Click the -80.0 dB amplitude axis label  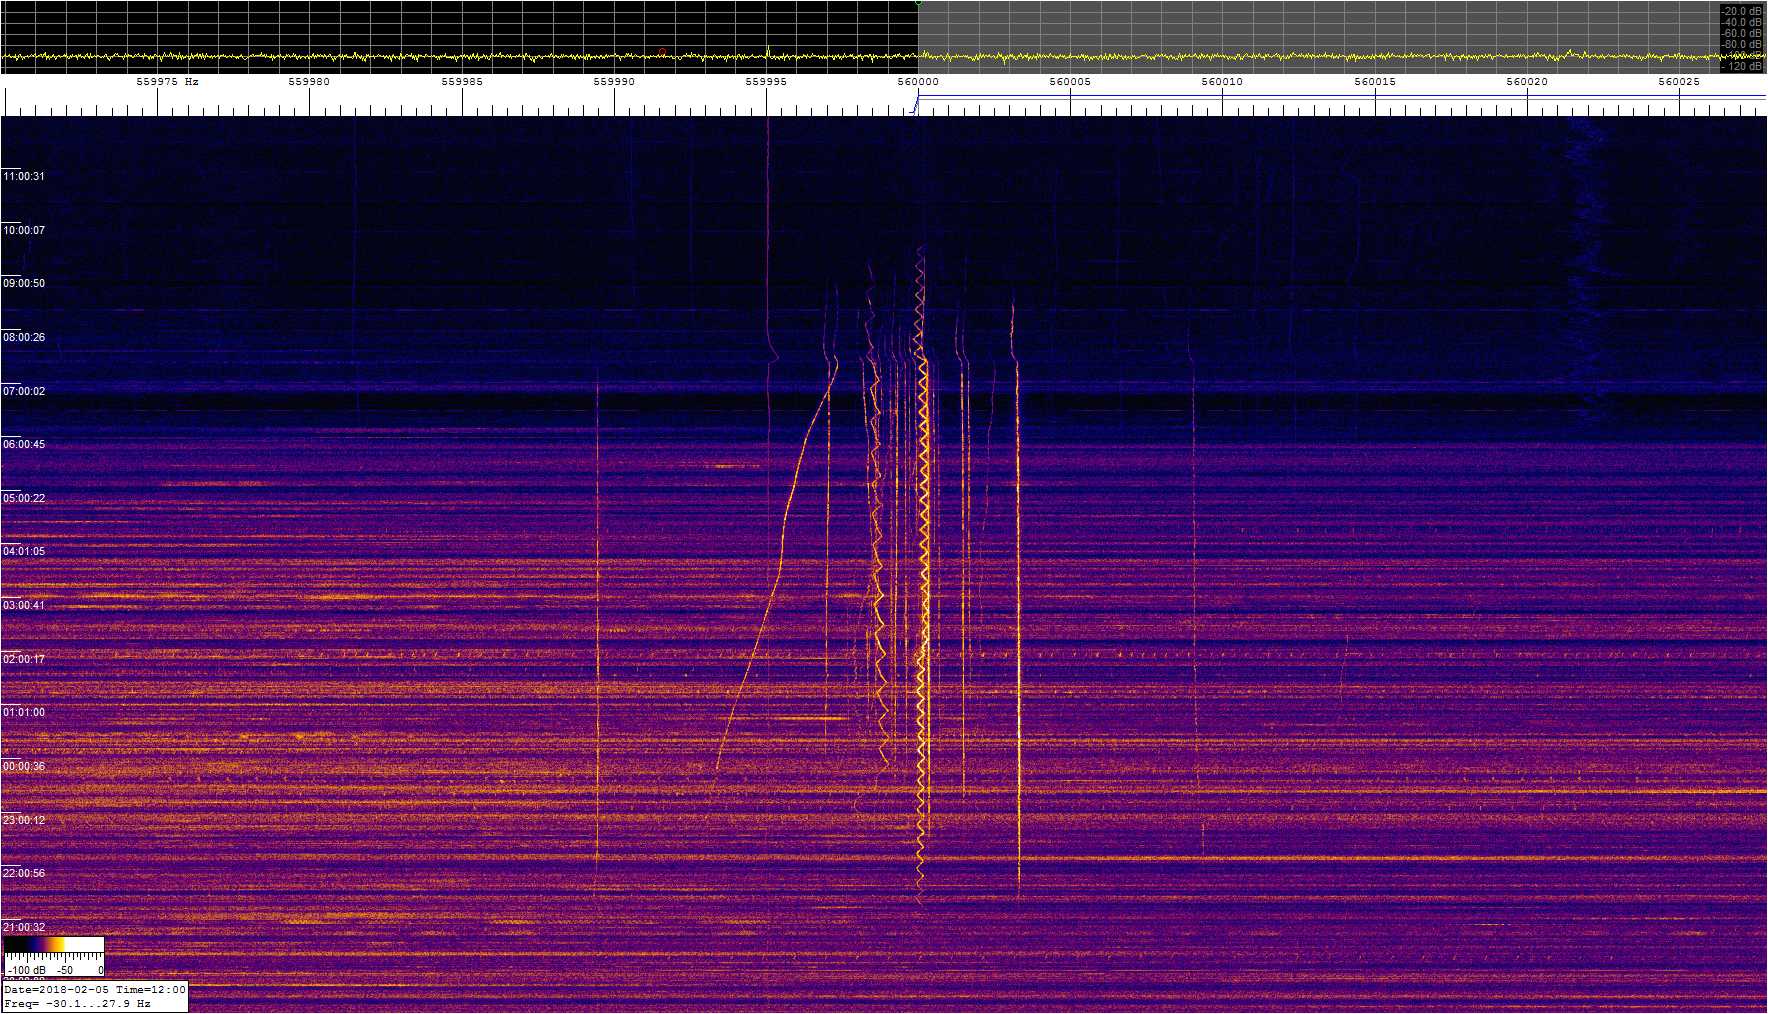click(x=1742, y=44)
